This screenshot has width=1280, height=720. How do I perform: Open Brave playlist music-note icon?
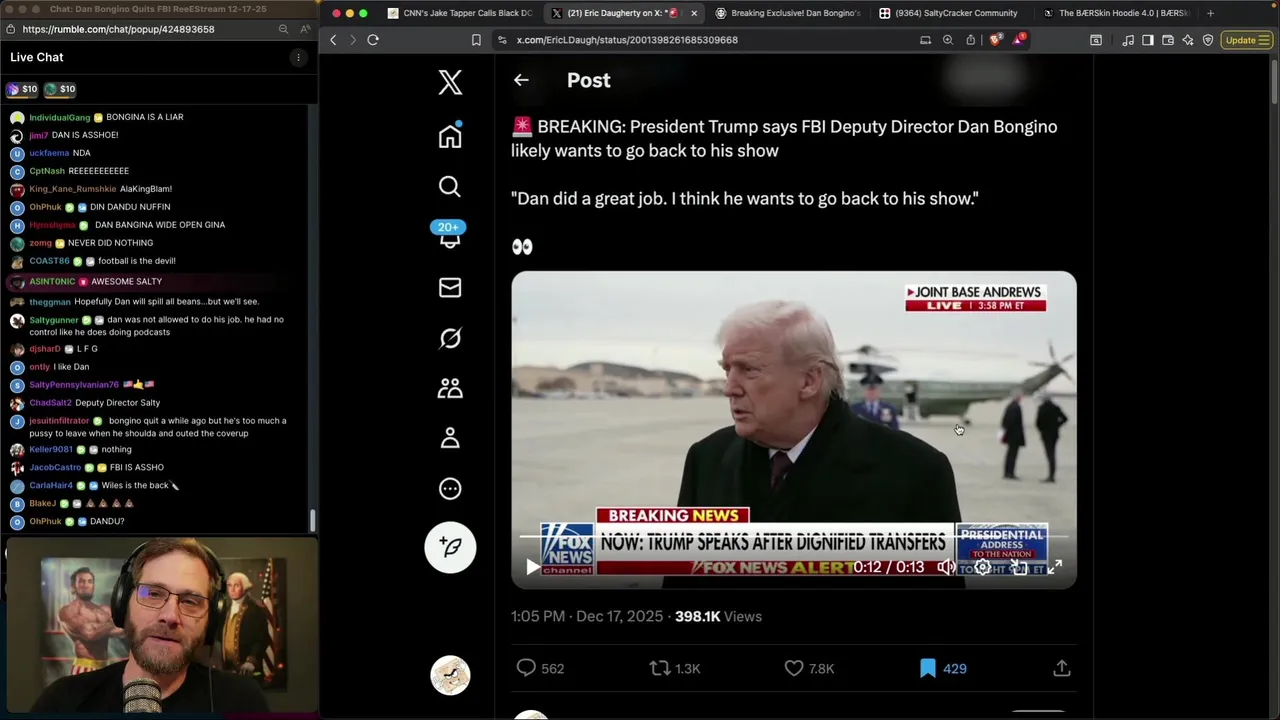[1128, 40]
